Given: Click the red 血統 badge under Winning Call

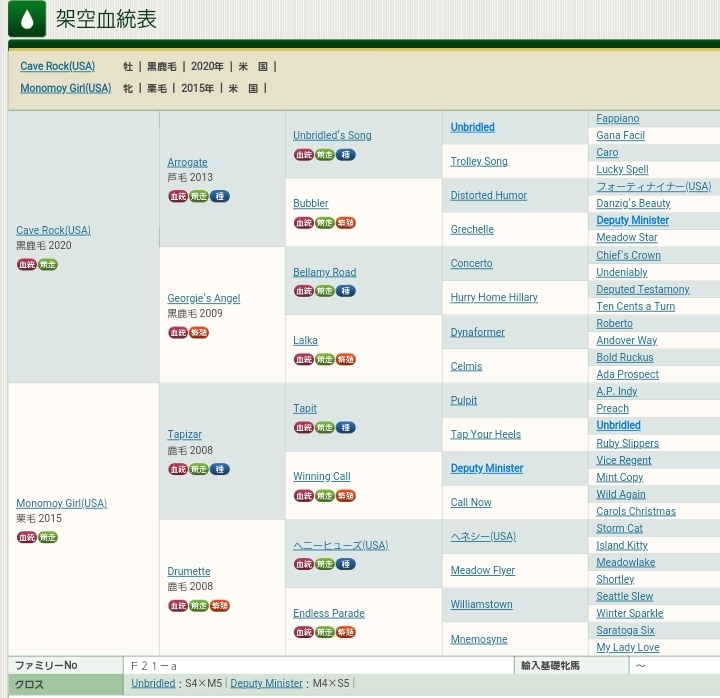Looking at the screenshot, I should [303, 496].
